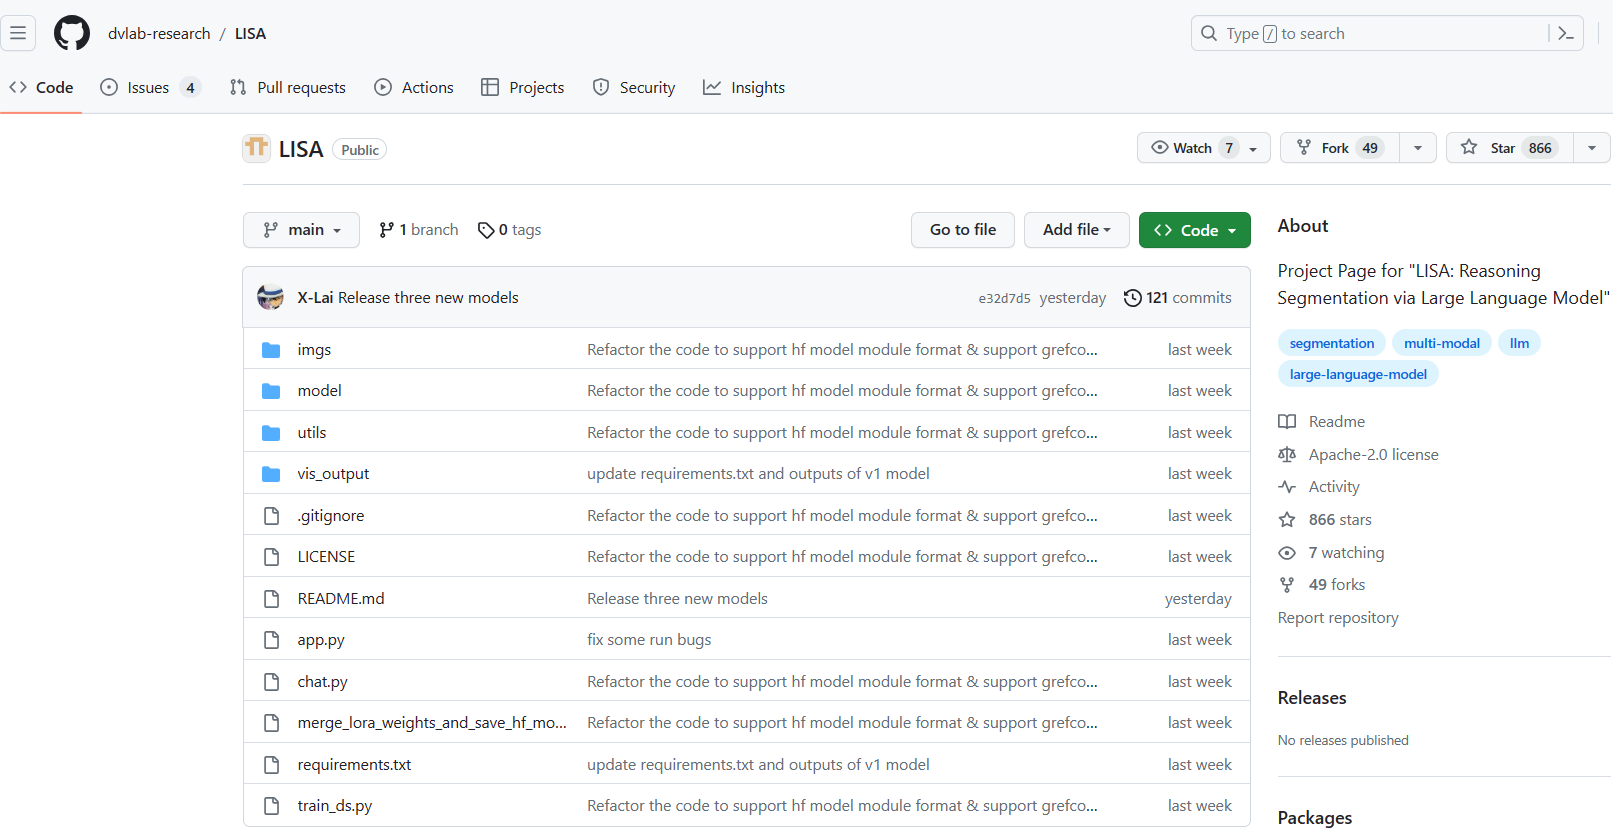Image resolution: width=1613 pixels, height=838 pixels.
Task: Open the 'fix some run bugs' commit message
Action: pyautogui.click(x=649, y=640)
